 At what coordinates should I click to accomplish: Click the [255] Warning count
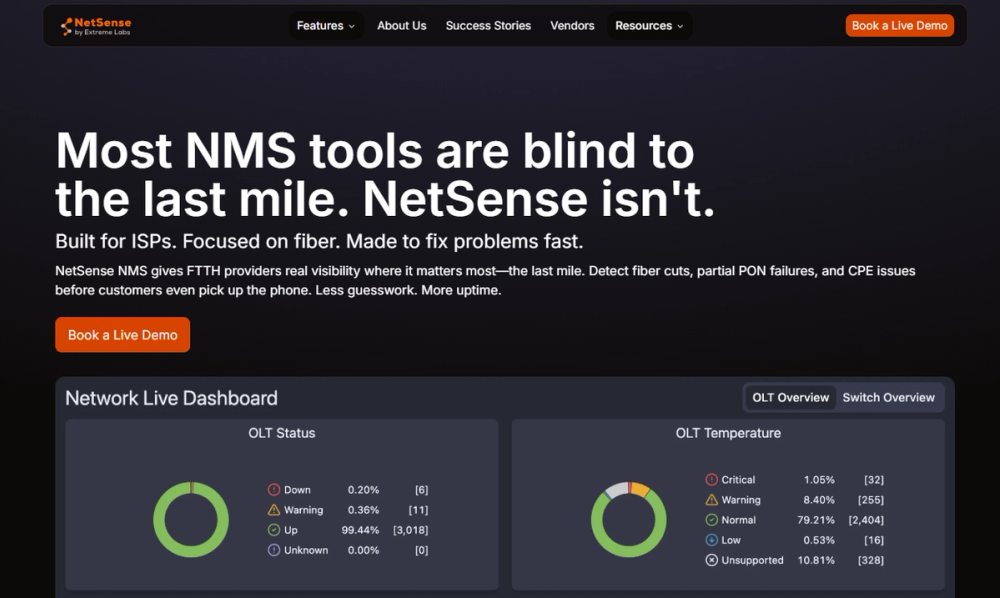[871, 500]
